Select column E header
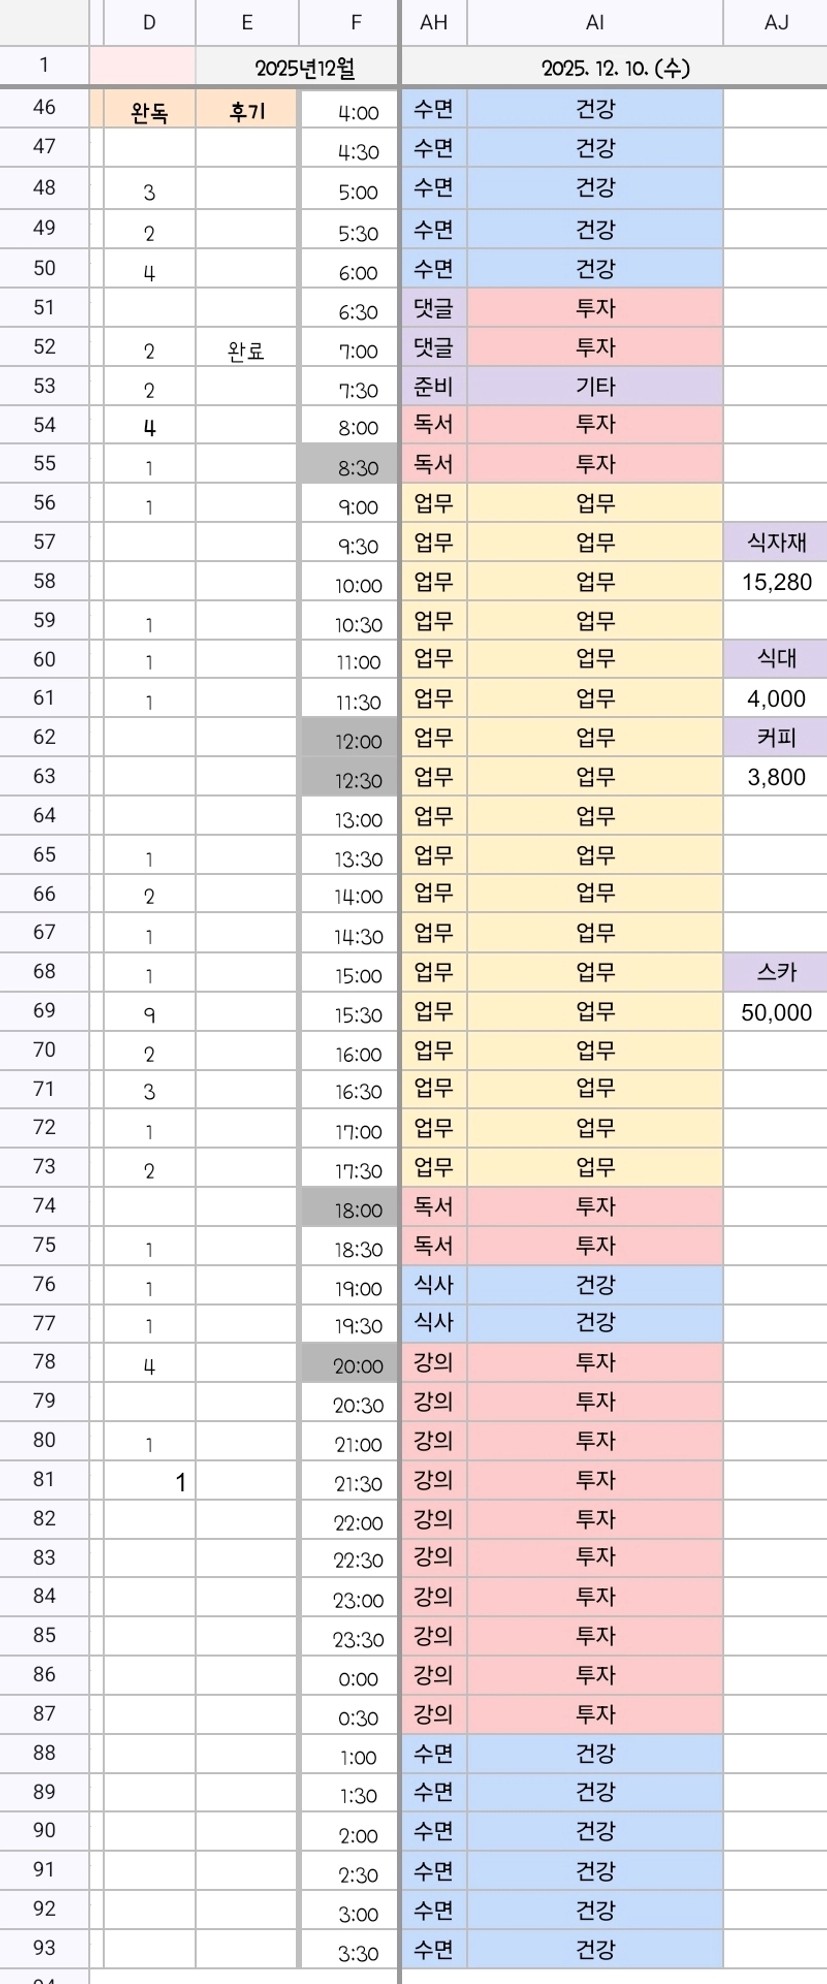The width and height of the screenshot is (827, 1984). [x=247, y=22]
